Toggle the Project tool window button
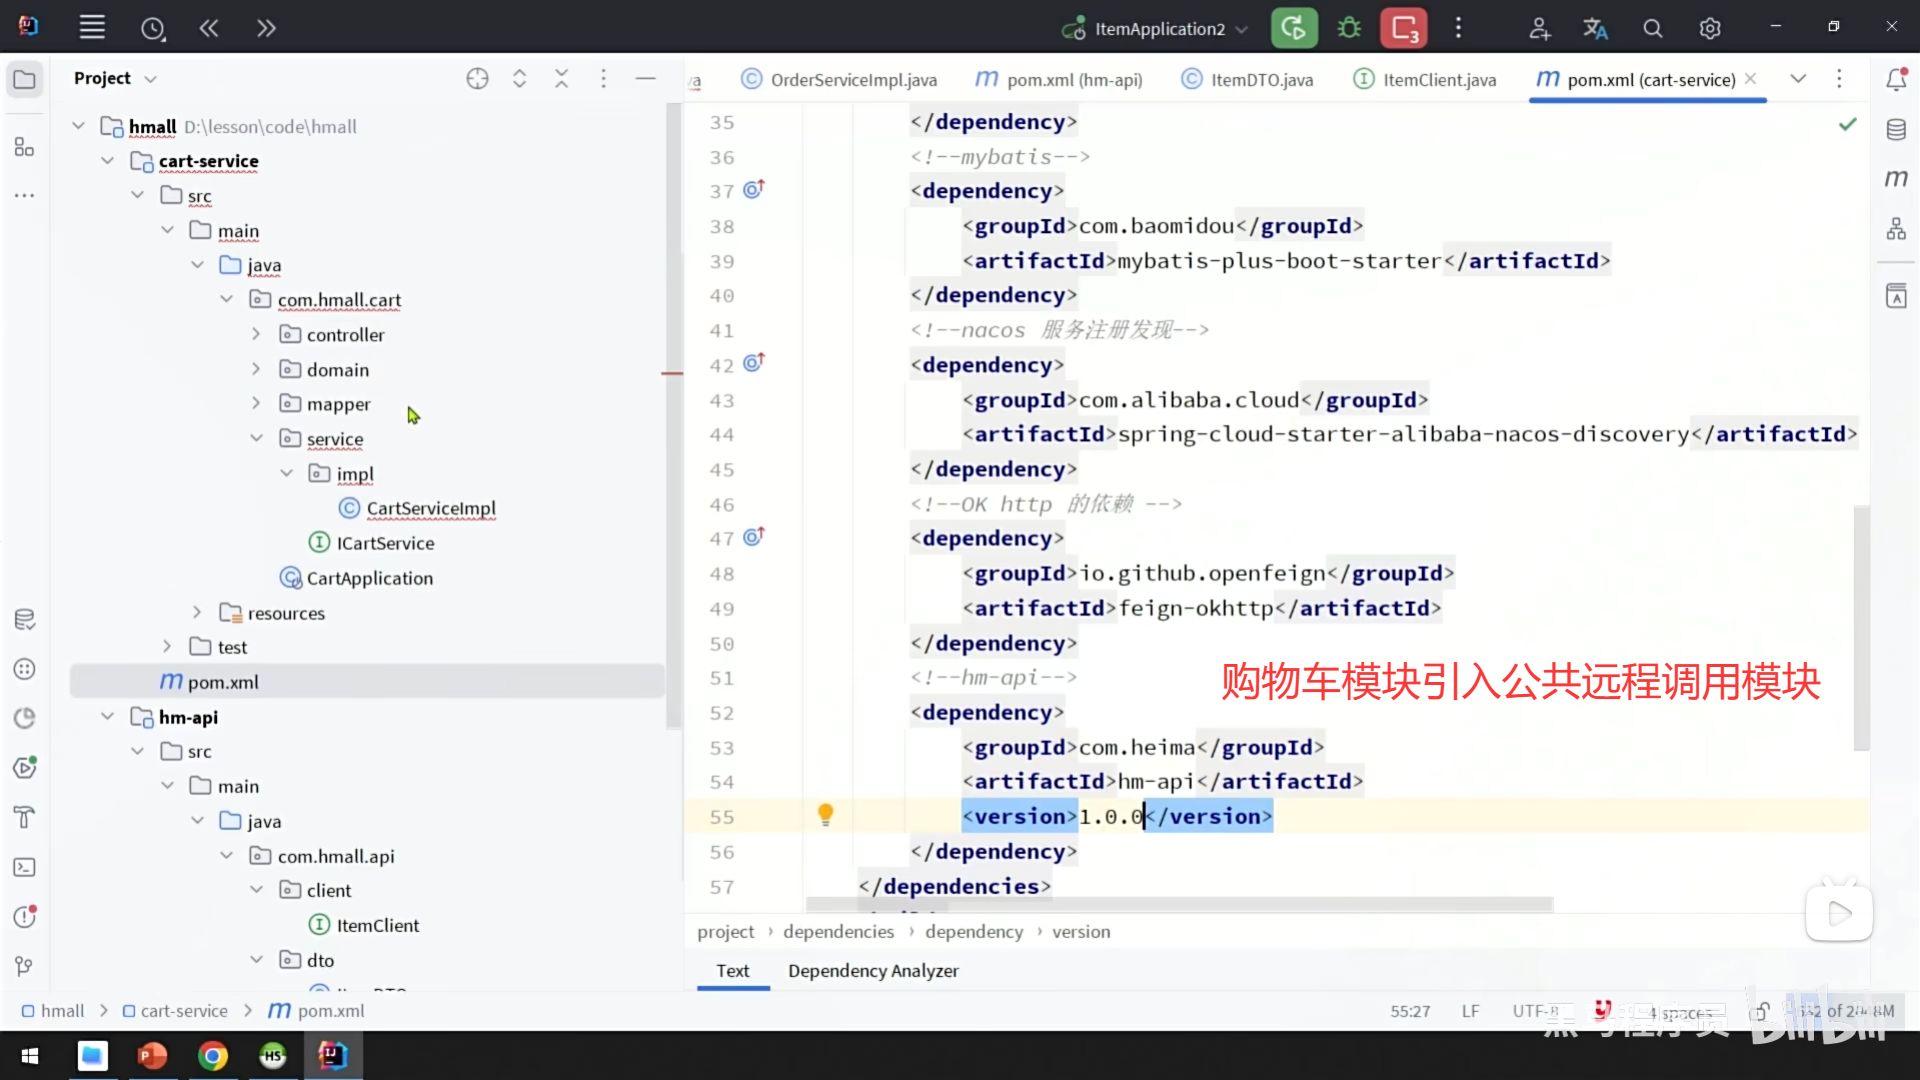This screenshot has width=1920, height=1080. [x=24, y=79]
